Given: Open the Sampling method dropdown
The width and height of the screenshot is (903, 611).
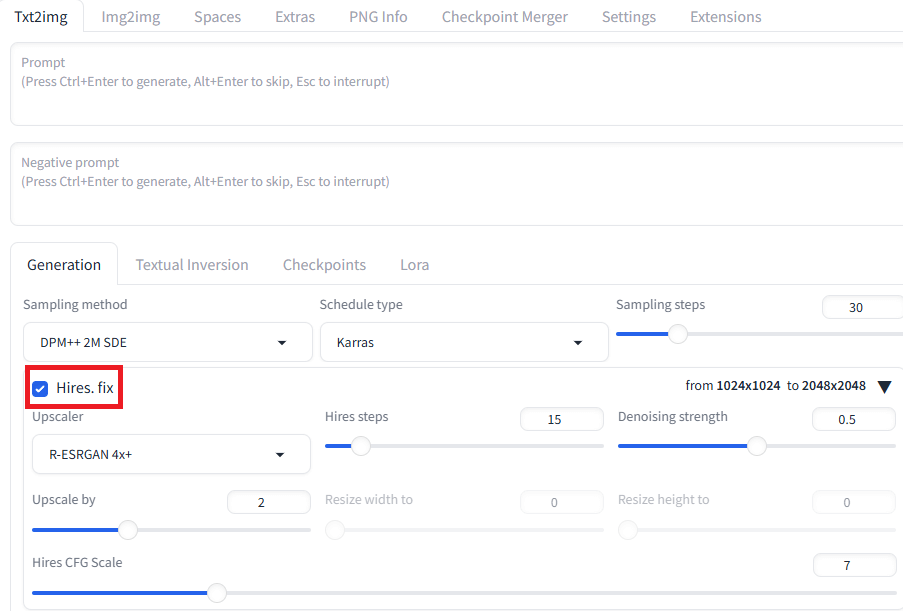Looking at the screenshot, I should [x=168, y=342].
